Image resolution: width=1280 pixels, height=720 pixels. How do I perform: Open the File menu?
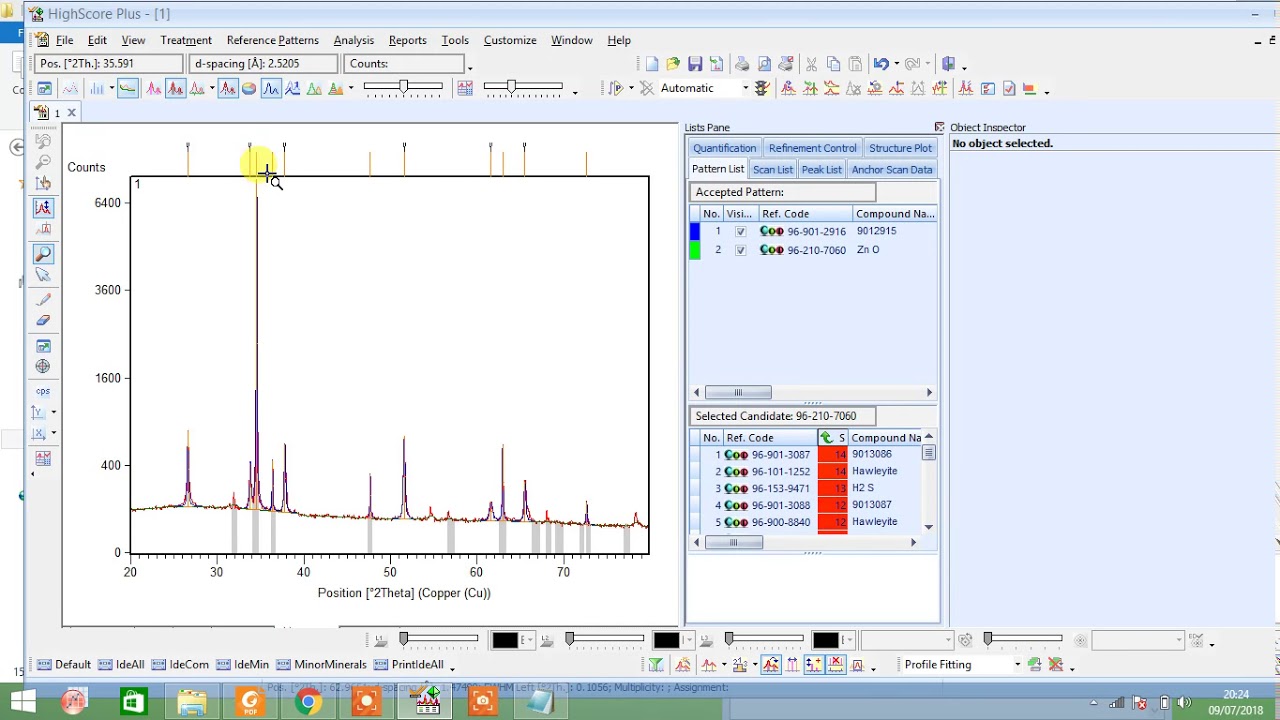pyautogui.click(x=64, y=40)
